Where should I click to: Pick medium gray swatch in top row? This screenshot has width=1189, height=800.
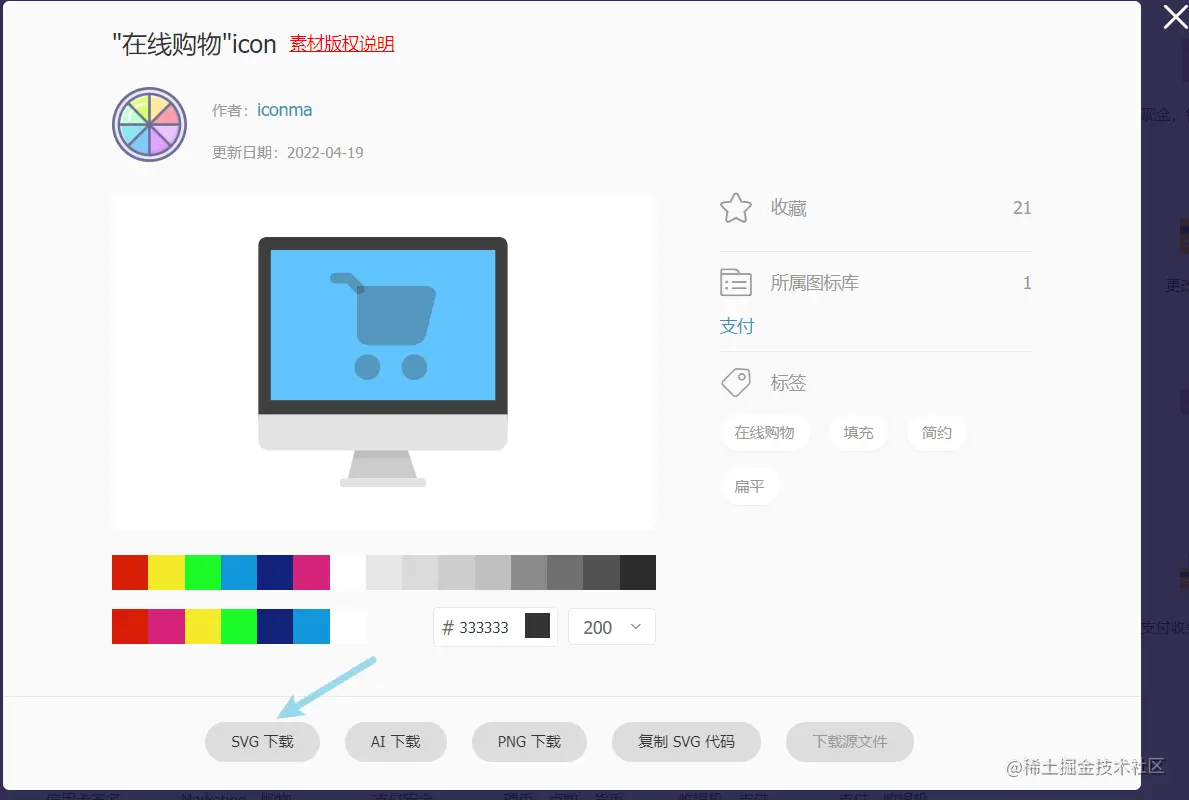click(x=529, y=573)
